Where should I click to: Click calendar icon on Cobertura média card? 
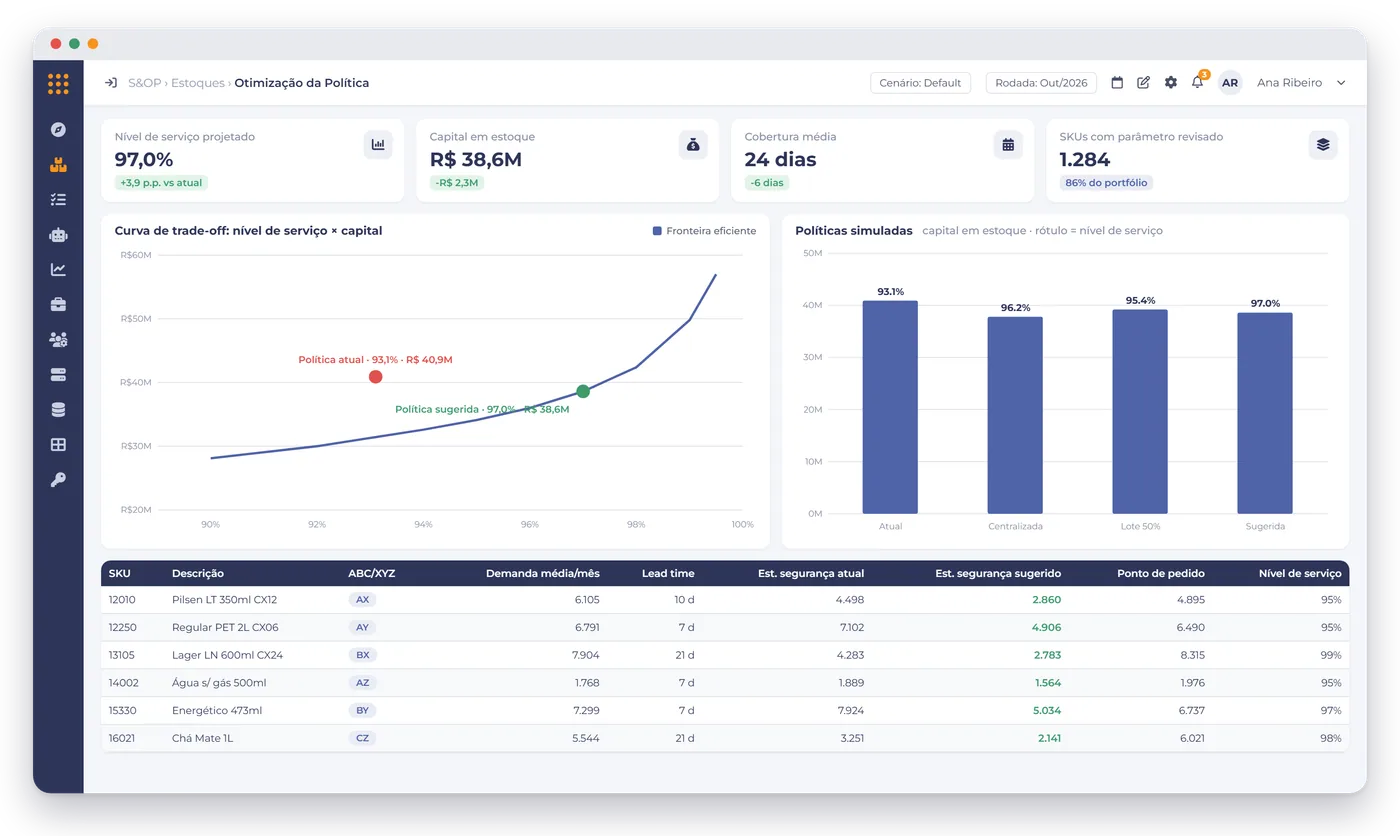point(1008,145)
